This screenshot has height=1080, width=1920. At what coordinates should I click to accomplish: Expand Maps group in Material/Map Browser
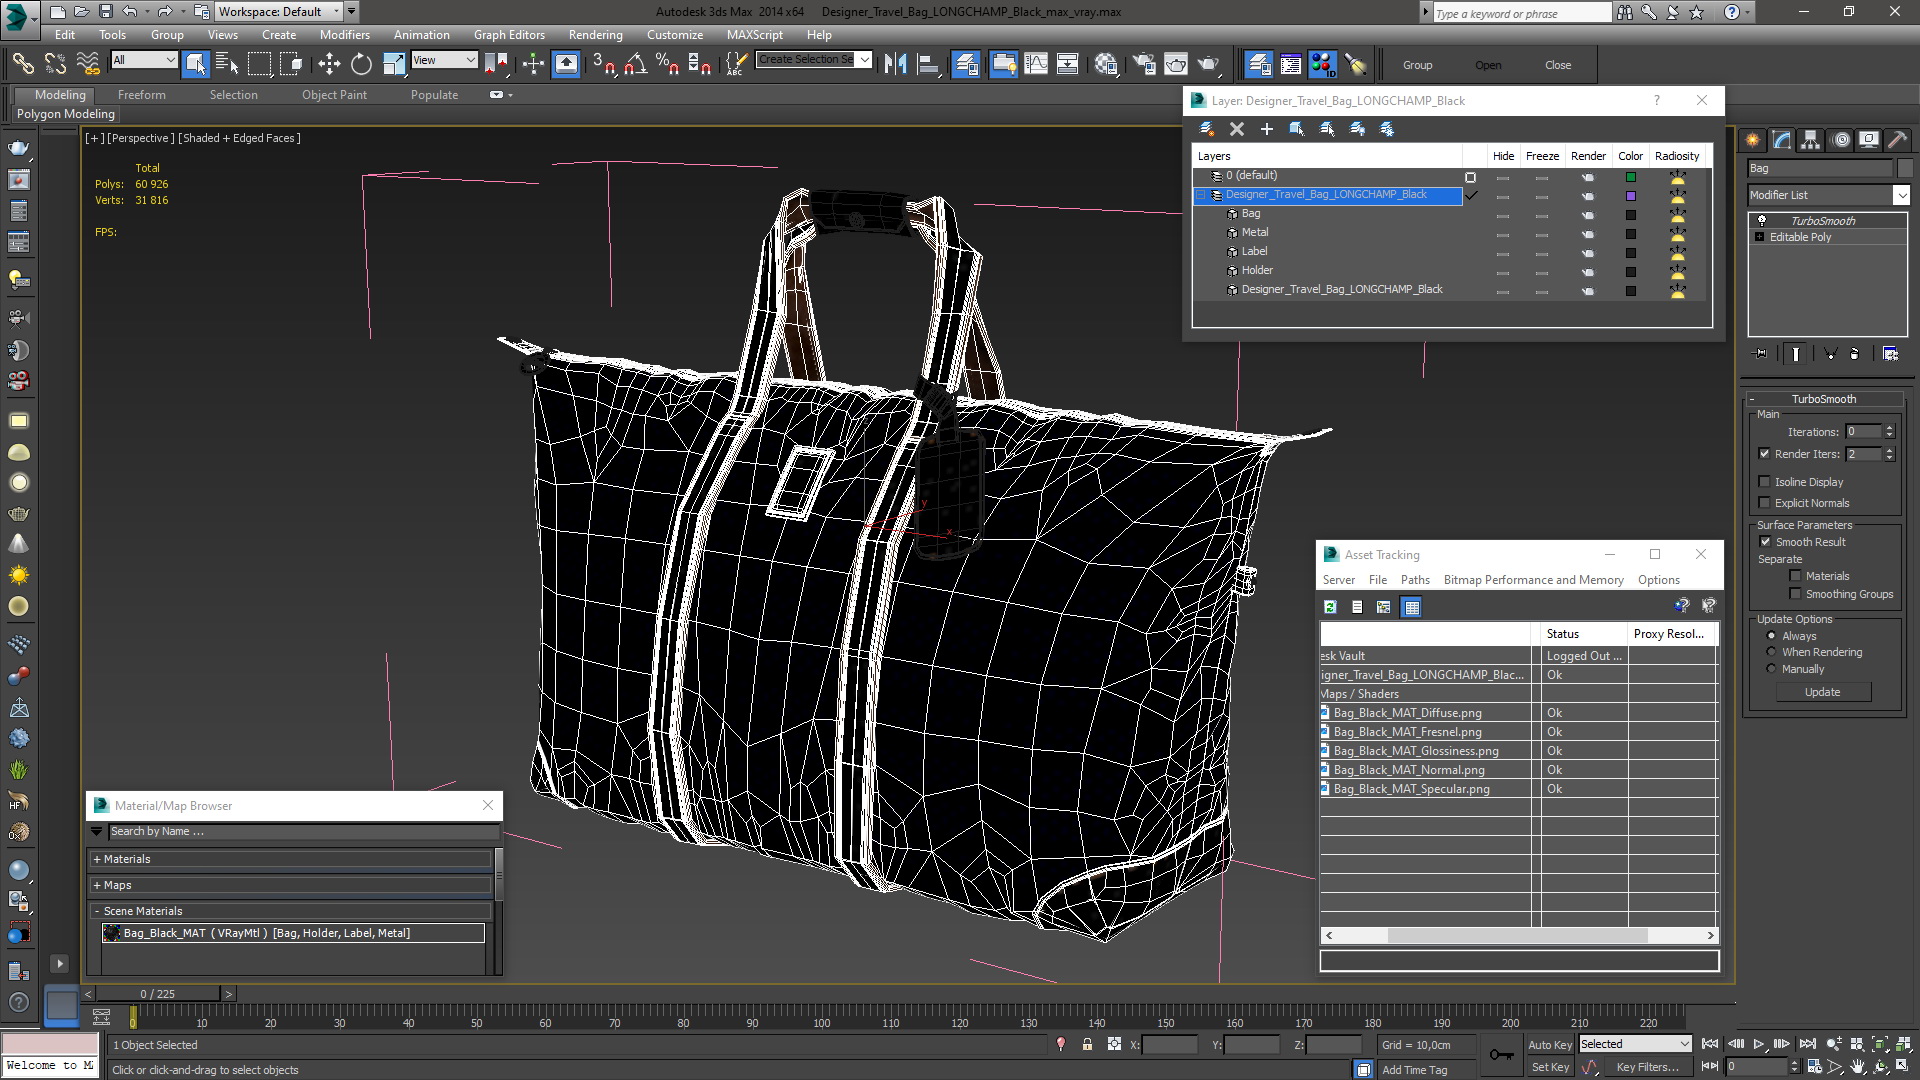pyautogui.click(x=290, y=885)
